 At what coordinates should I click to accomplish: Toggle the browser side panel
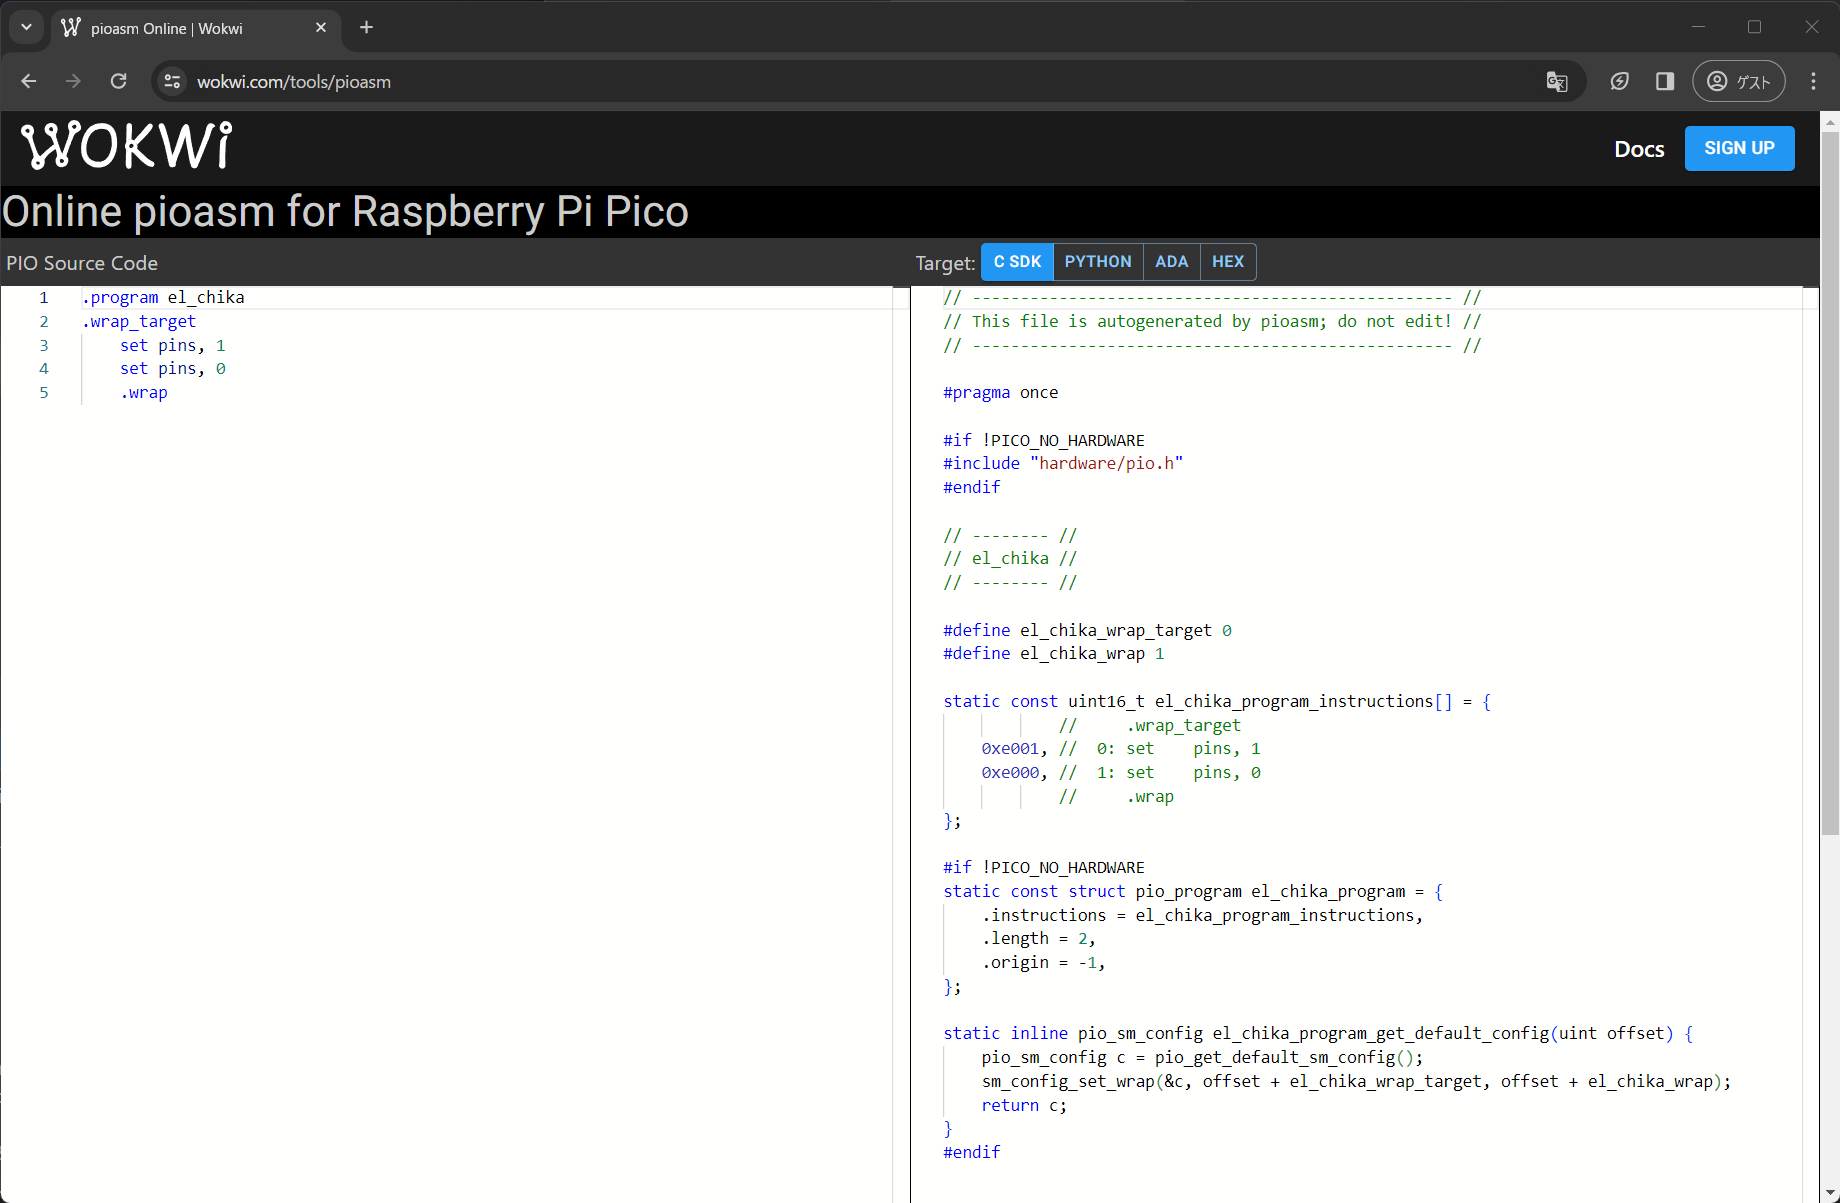(1665, 81)
